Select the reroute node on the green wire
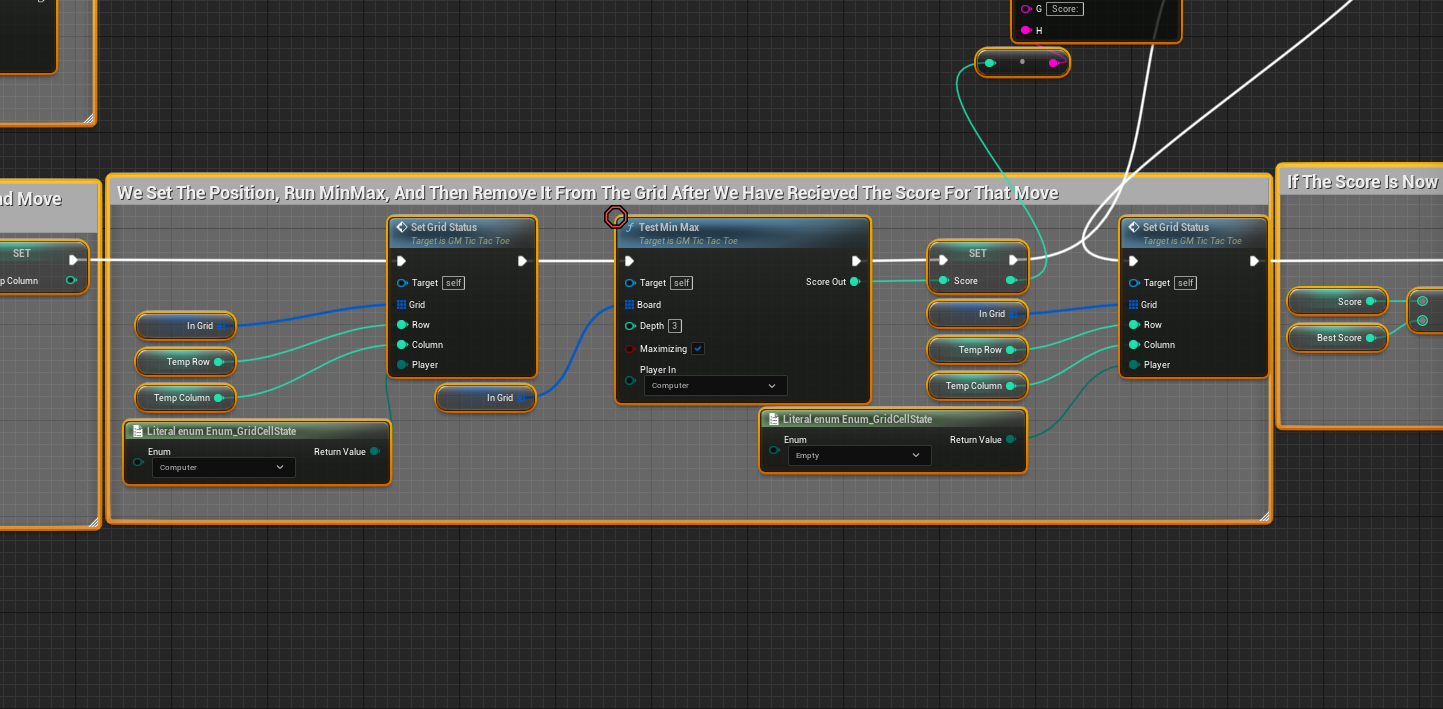The height and width of the screenshot is (709, 1443). [x=1021, y=62]
